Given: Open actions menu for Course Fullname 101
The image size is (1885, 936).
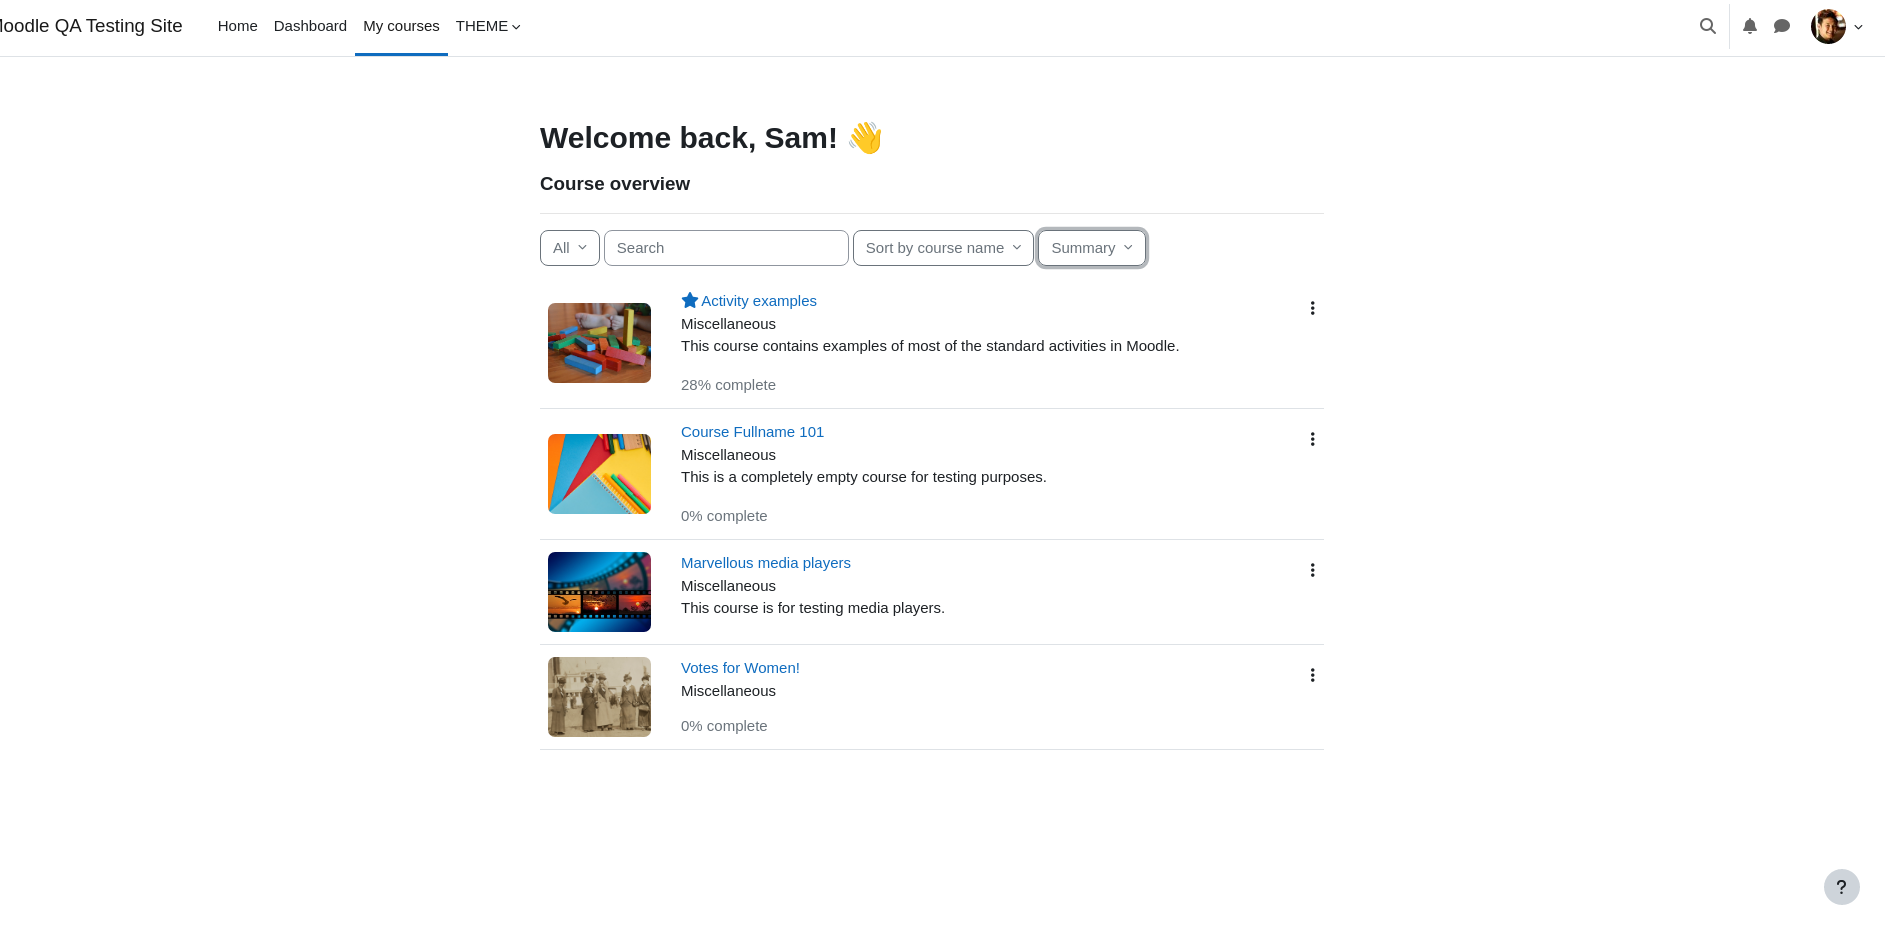Looking at the screenshot, I should (x=1312, y=439).
